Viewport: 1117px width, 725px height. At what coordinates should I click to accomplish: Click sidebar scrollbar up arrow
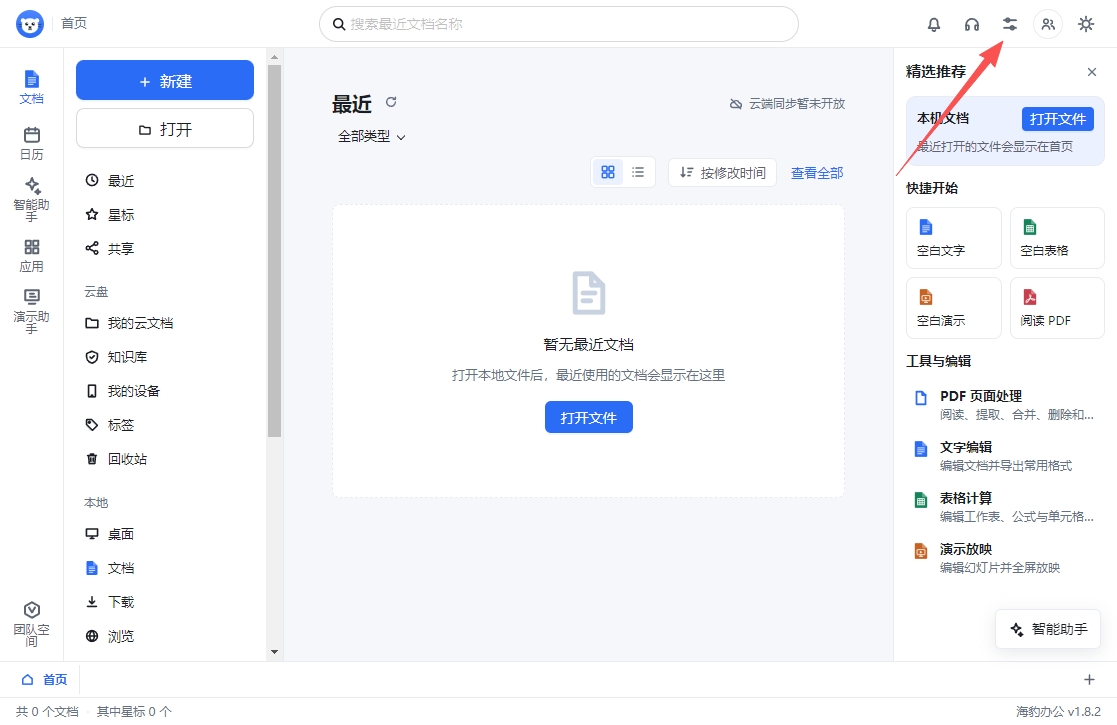click(x=274, y=57)
